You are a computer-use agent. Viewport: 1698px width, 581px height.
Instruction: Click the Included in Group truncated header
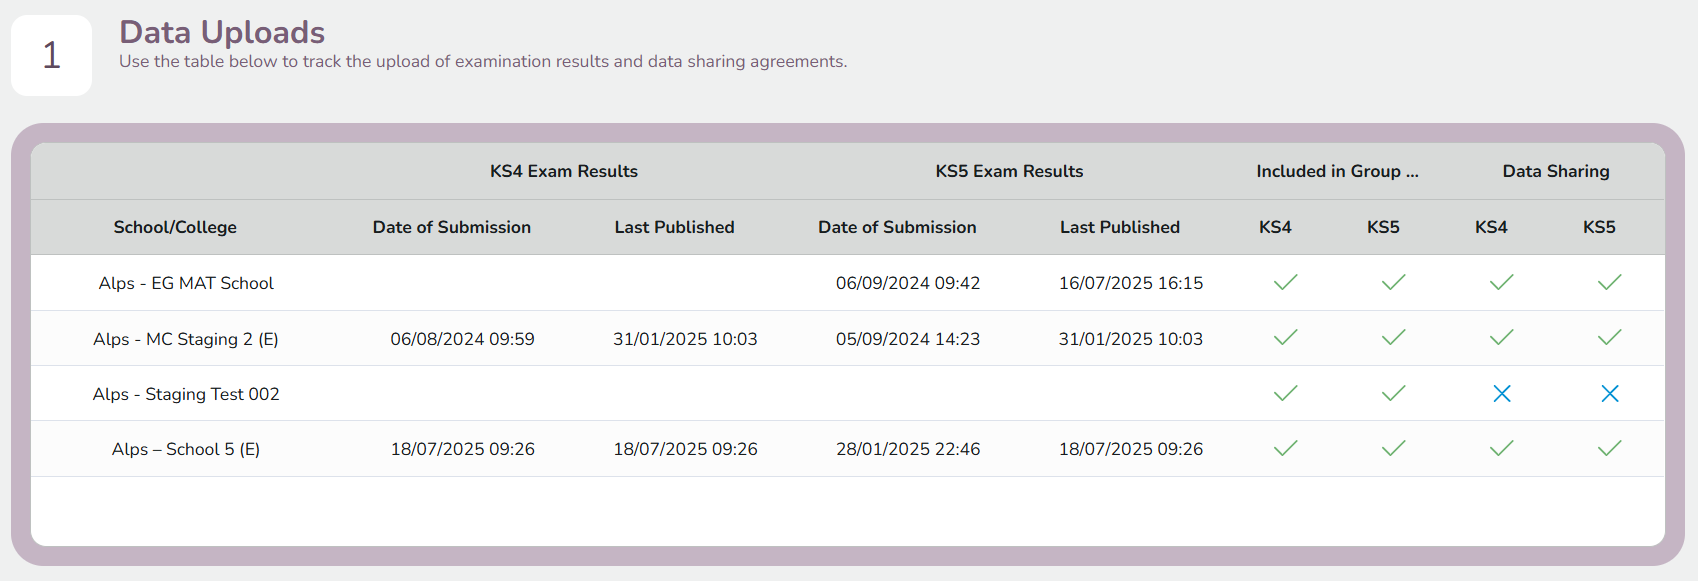coord(1337,171)
